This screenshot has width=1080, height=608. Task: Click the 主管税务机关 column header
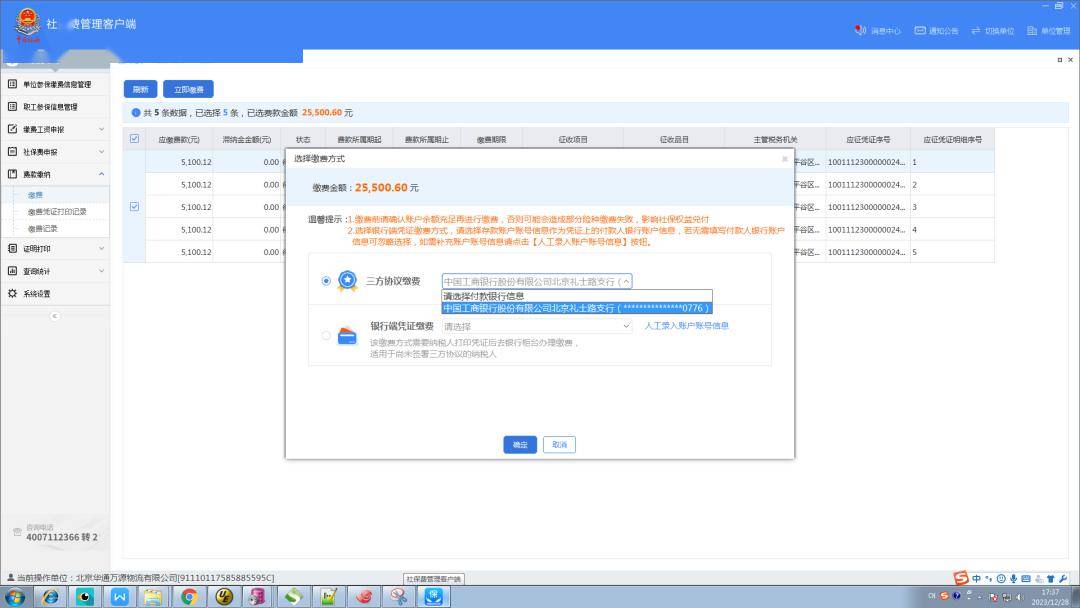tap(775, 139)
